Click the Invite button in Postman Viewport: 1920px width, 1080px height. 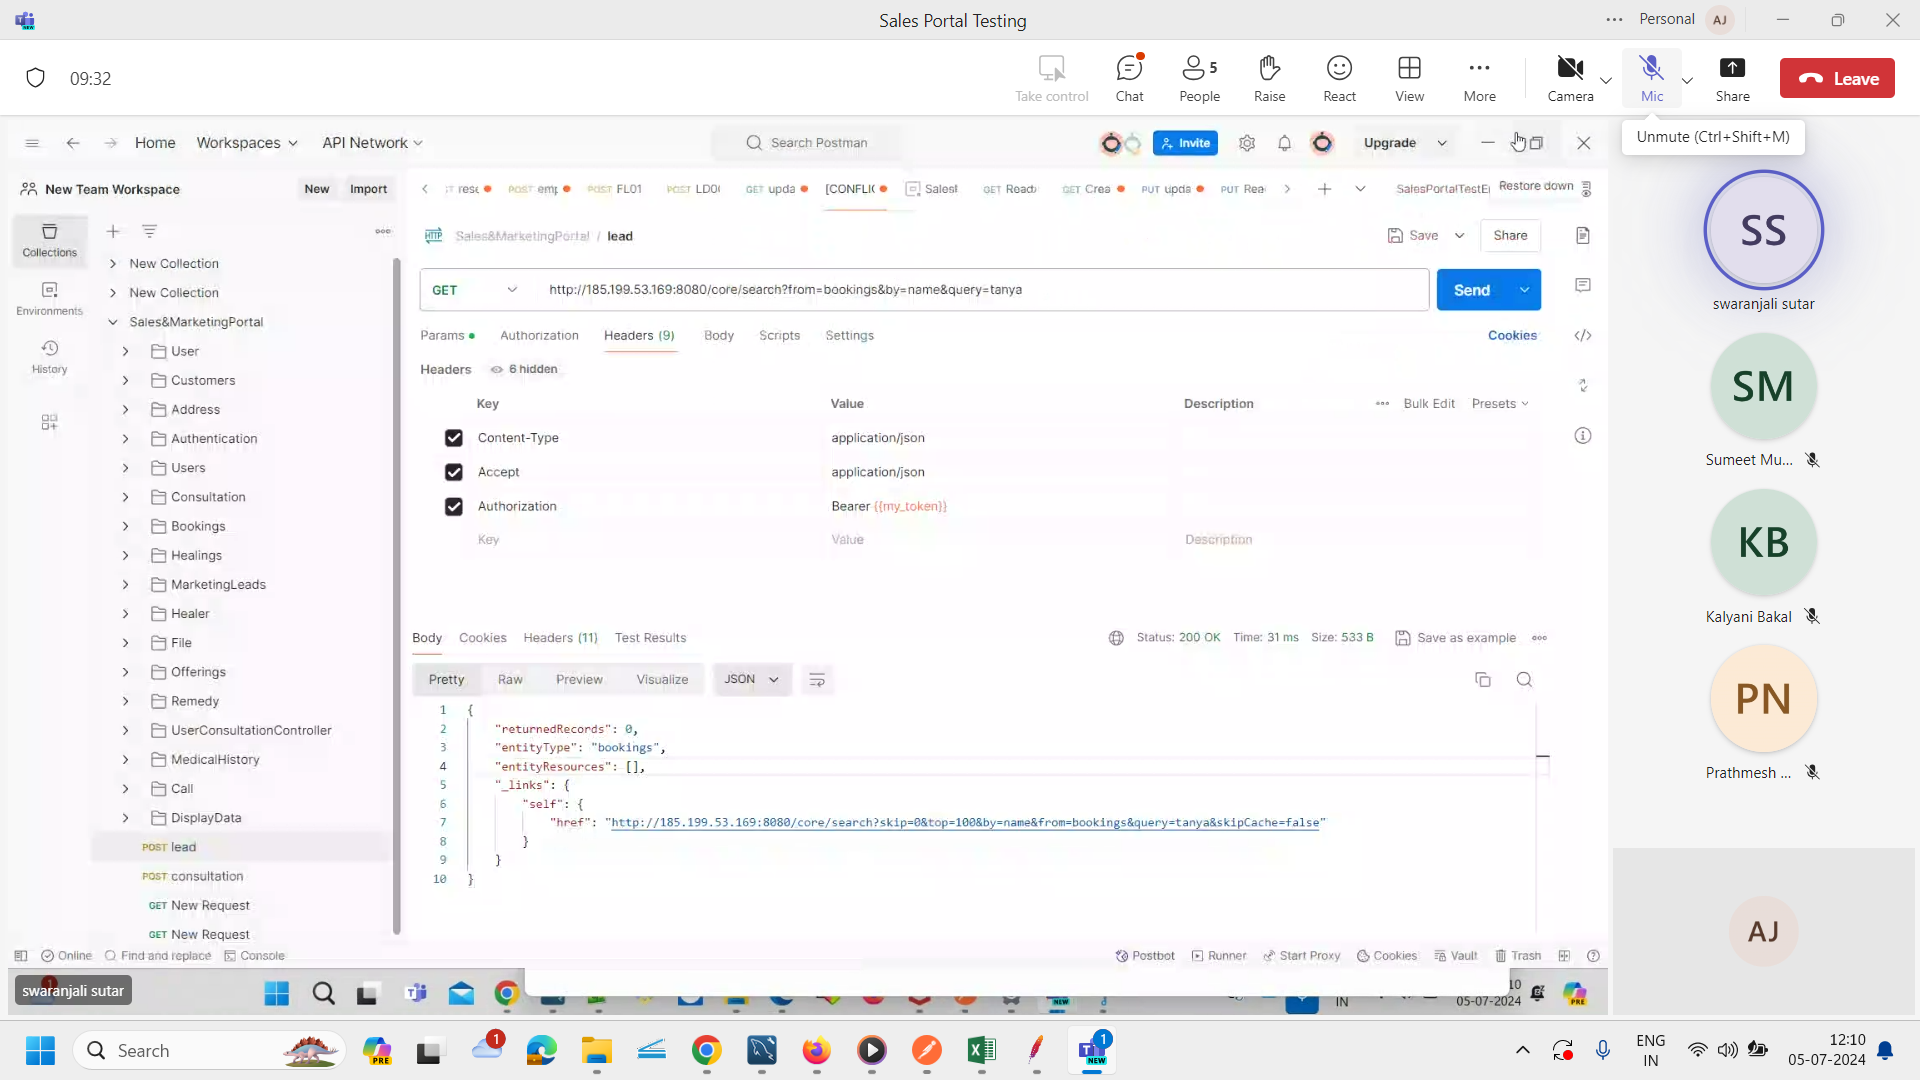(x=1185, y=143)
